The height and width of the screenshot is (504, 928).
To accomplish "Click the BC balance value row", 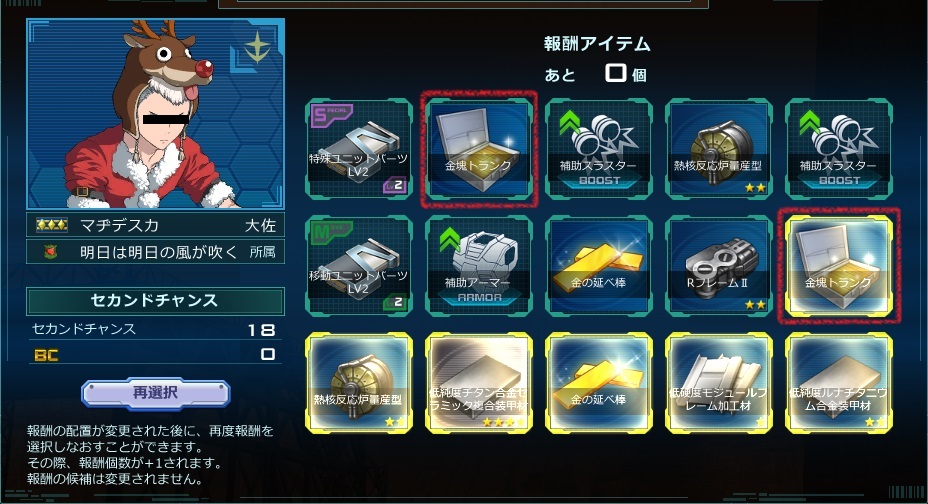I will tap(155, 354).
